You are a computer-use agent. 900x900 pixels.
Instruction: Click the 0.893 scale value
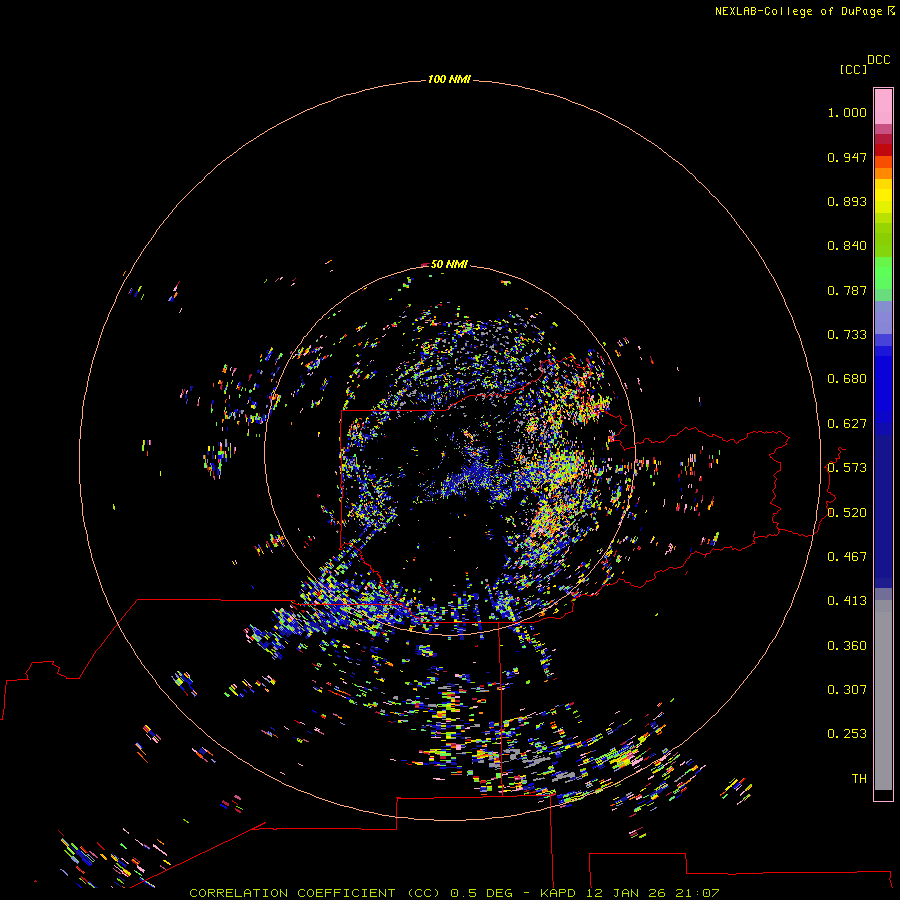[x=847, y=201]
